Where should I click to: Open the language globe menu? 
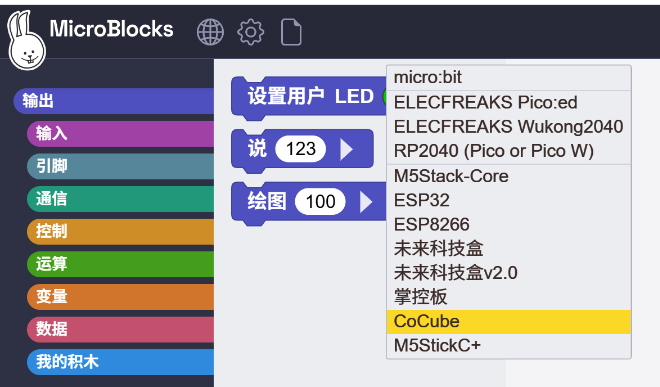pyautogui.click(x=210, y=32)
